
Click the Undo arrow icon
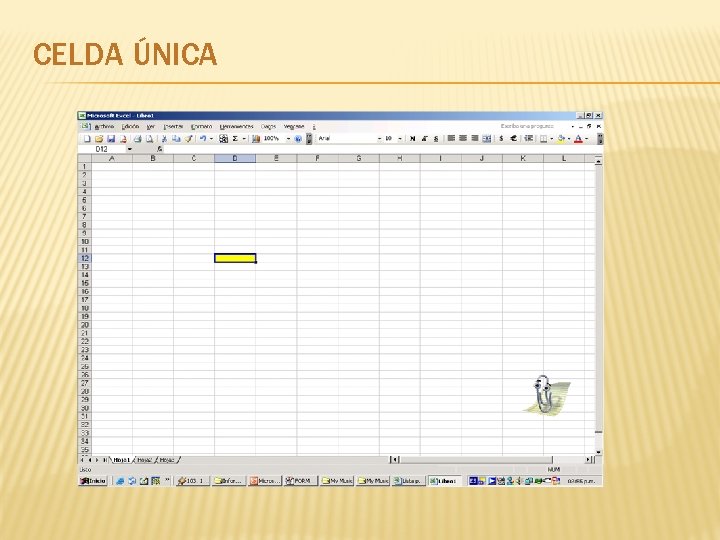point(202,139)
